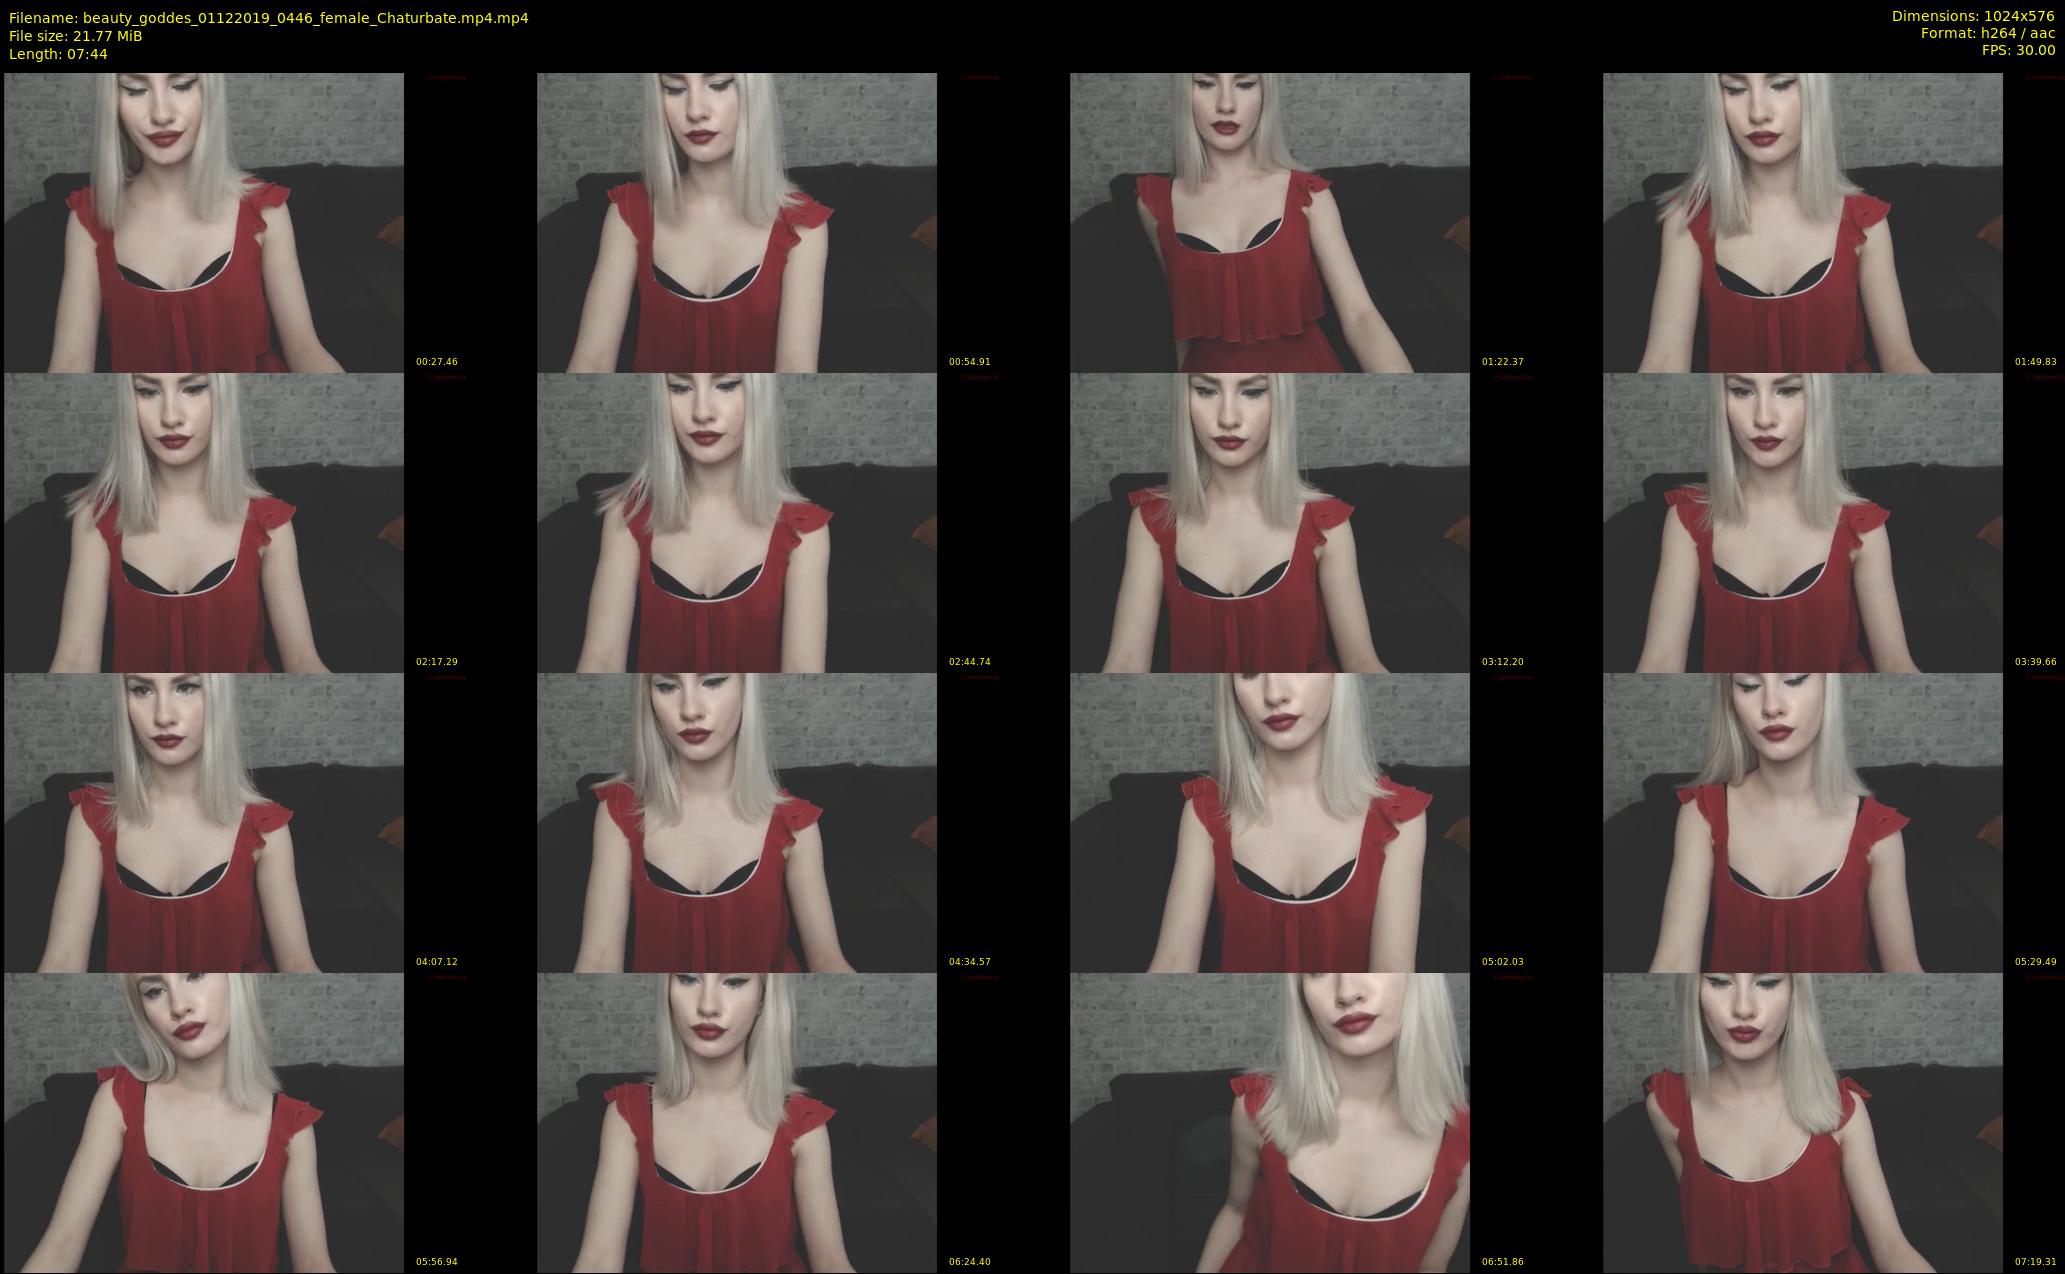This screenshot has height=1274, width=2065.
Task: Open the thumbnail marked 04:07.12
Action: [x=204, y=822]
